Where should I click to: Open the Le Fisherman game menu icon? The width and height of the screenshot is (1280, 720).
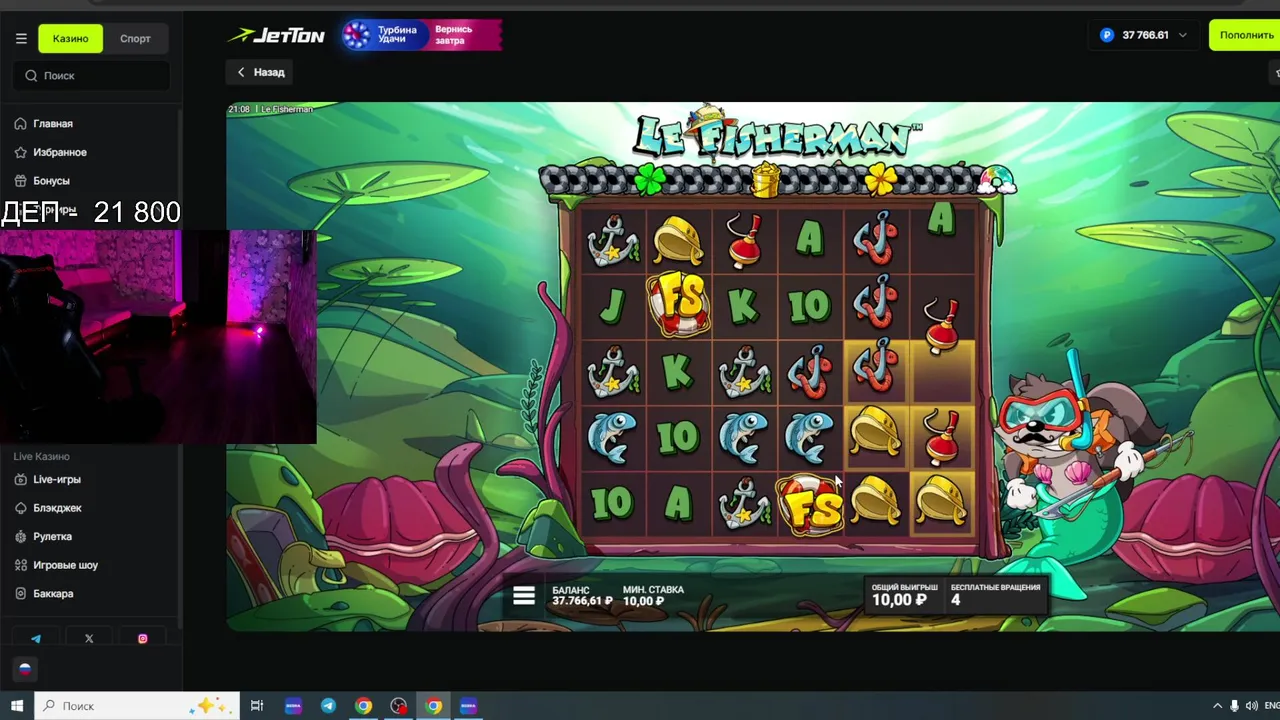click(x=524, y=596)
